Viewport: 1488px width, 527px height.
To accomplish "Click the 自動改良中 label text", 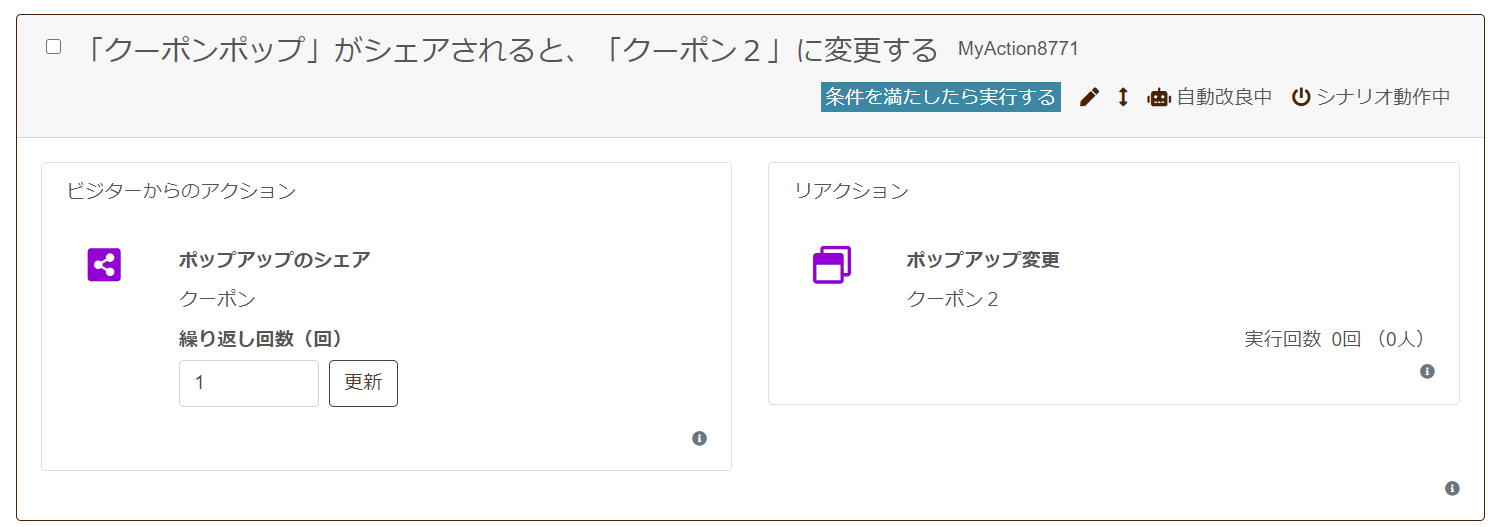I will click(1224, 97).
